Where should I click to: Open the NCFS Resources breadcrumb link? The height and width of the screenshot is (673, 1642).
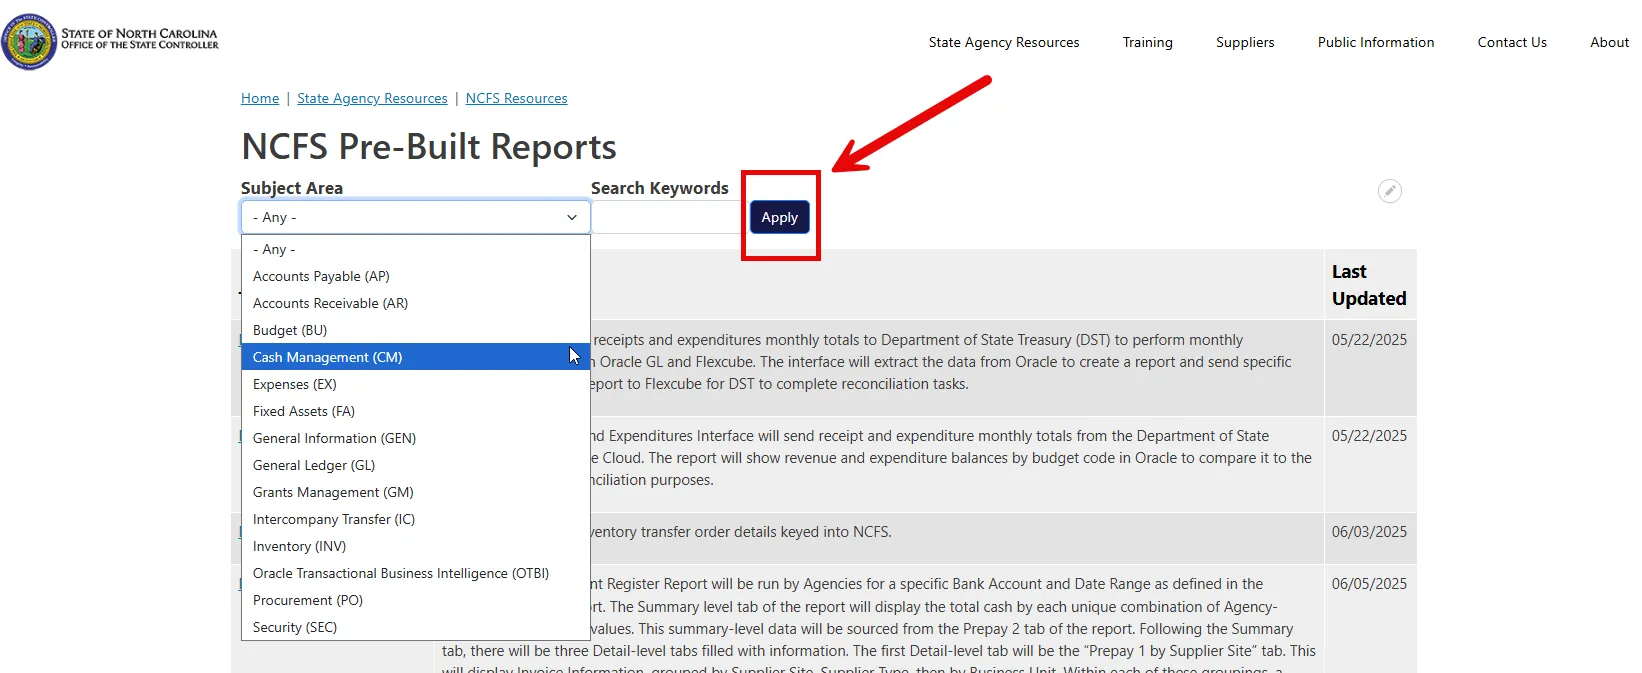tap(516, 98)
